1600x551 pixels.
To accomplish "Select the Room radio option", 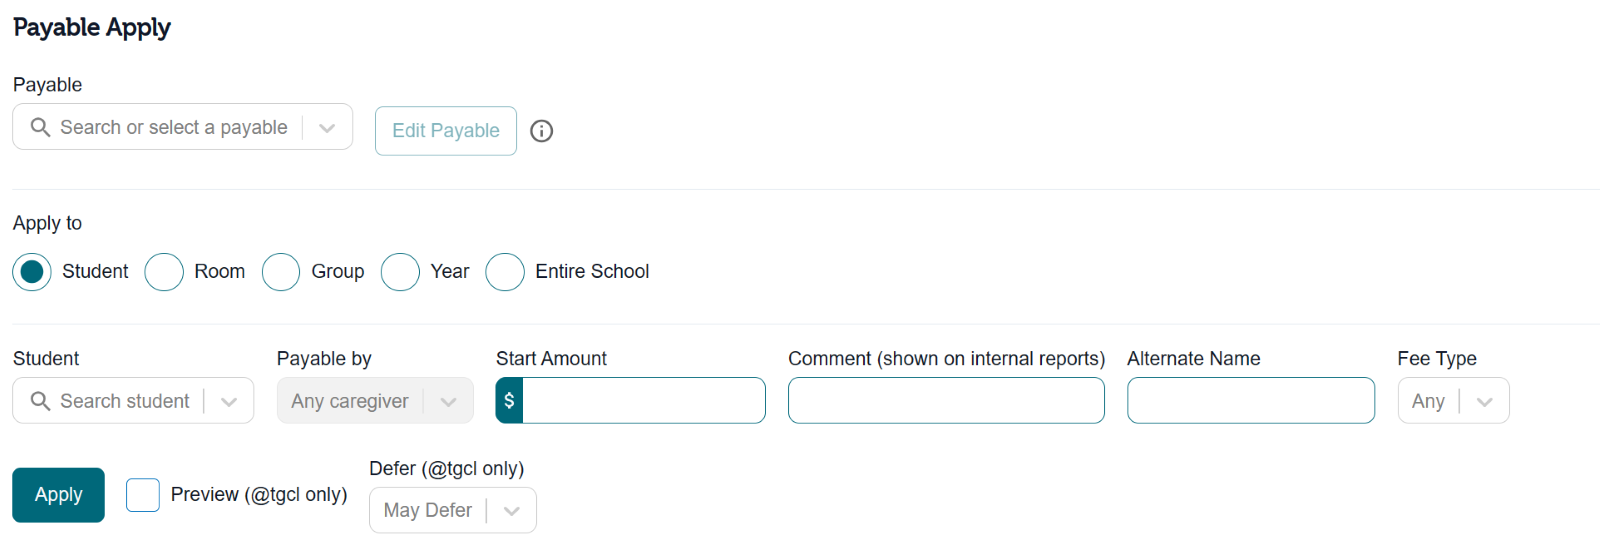I will click(164, 272).
